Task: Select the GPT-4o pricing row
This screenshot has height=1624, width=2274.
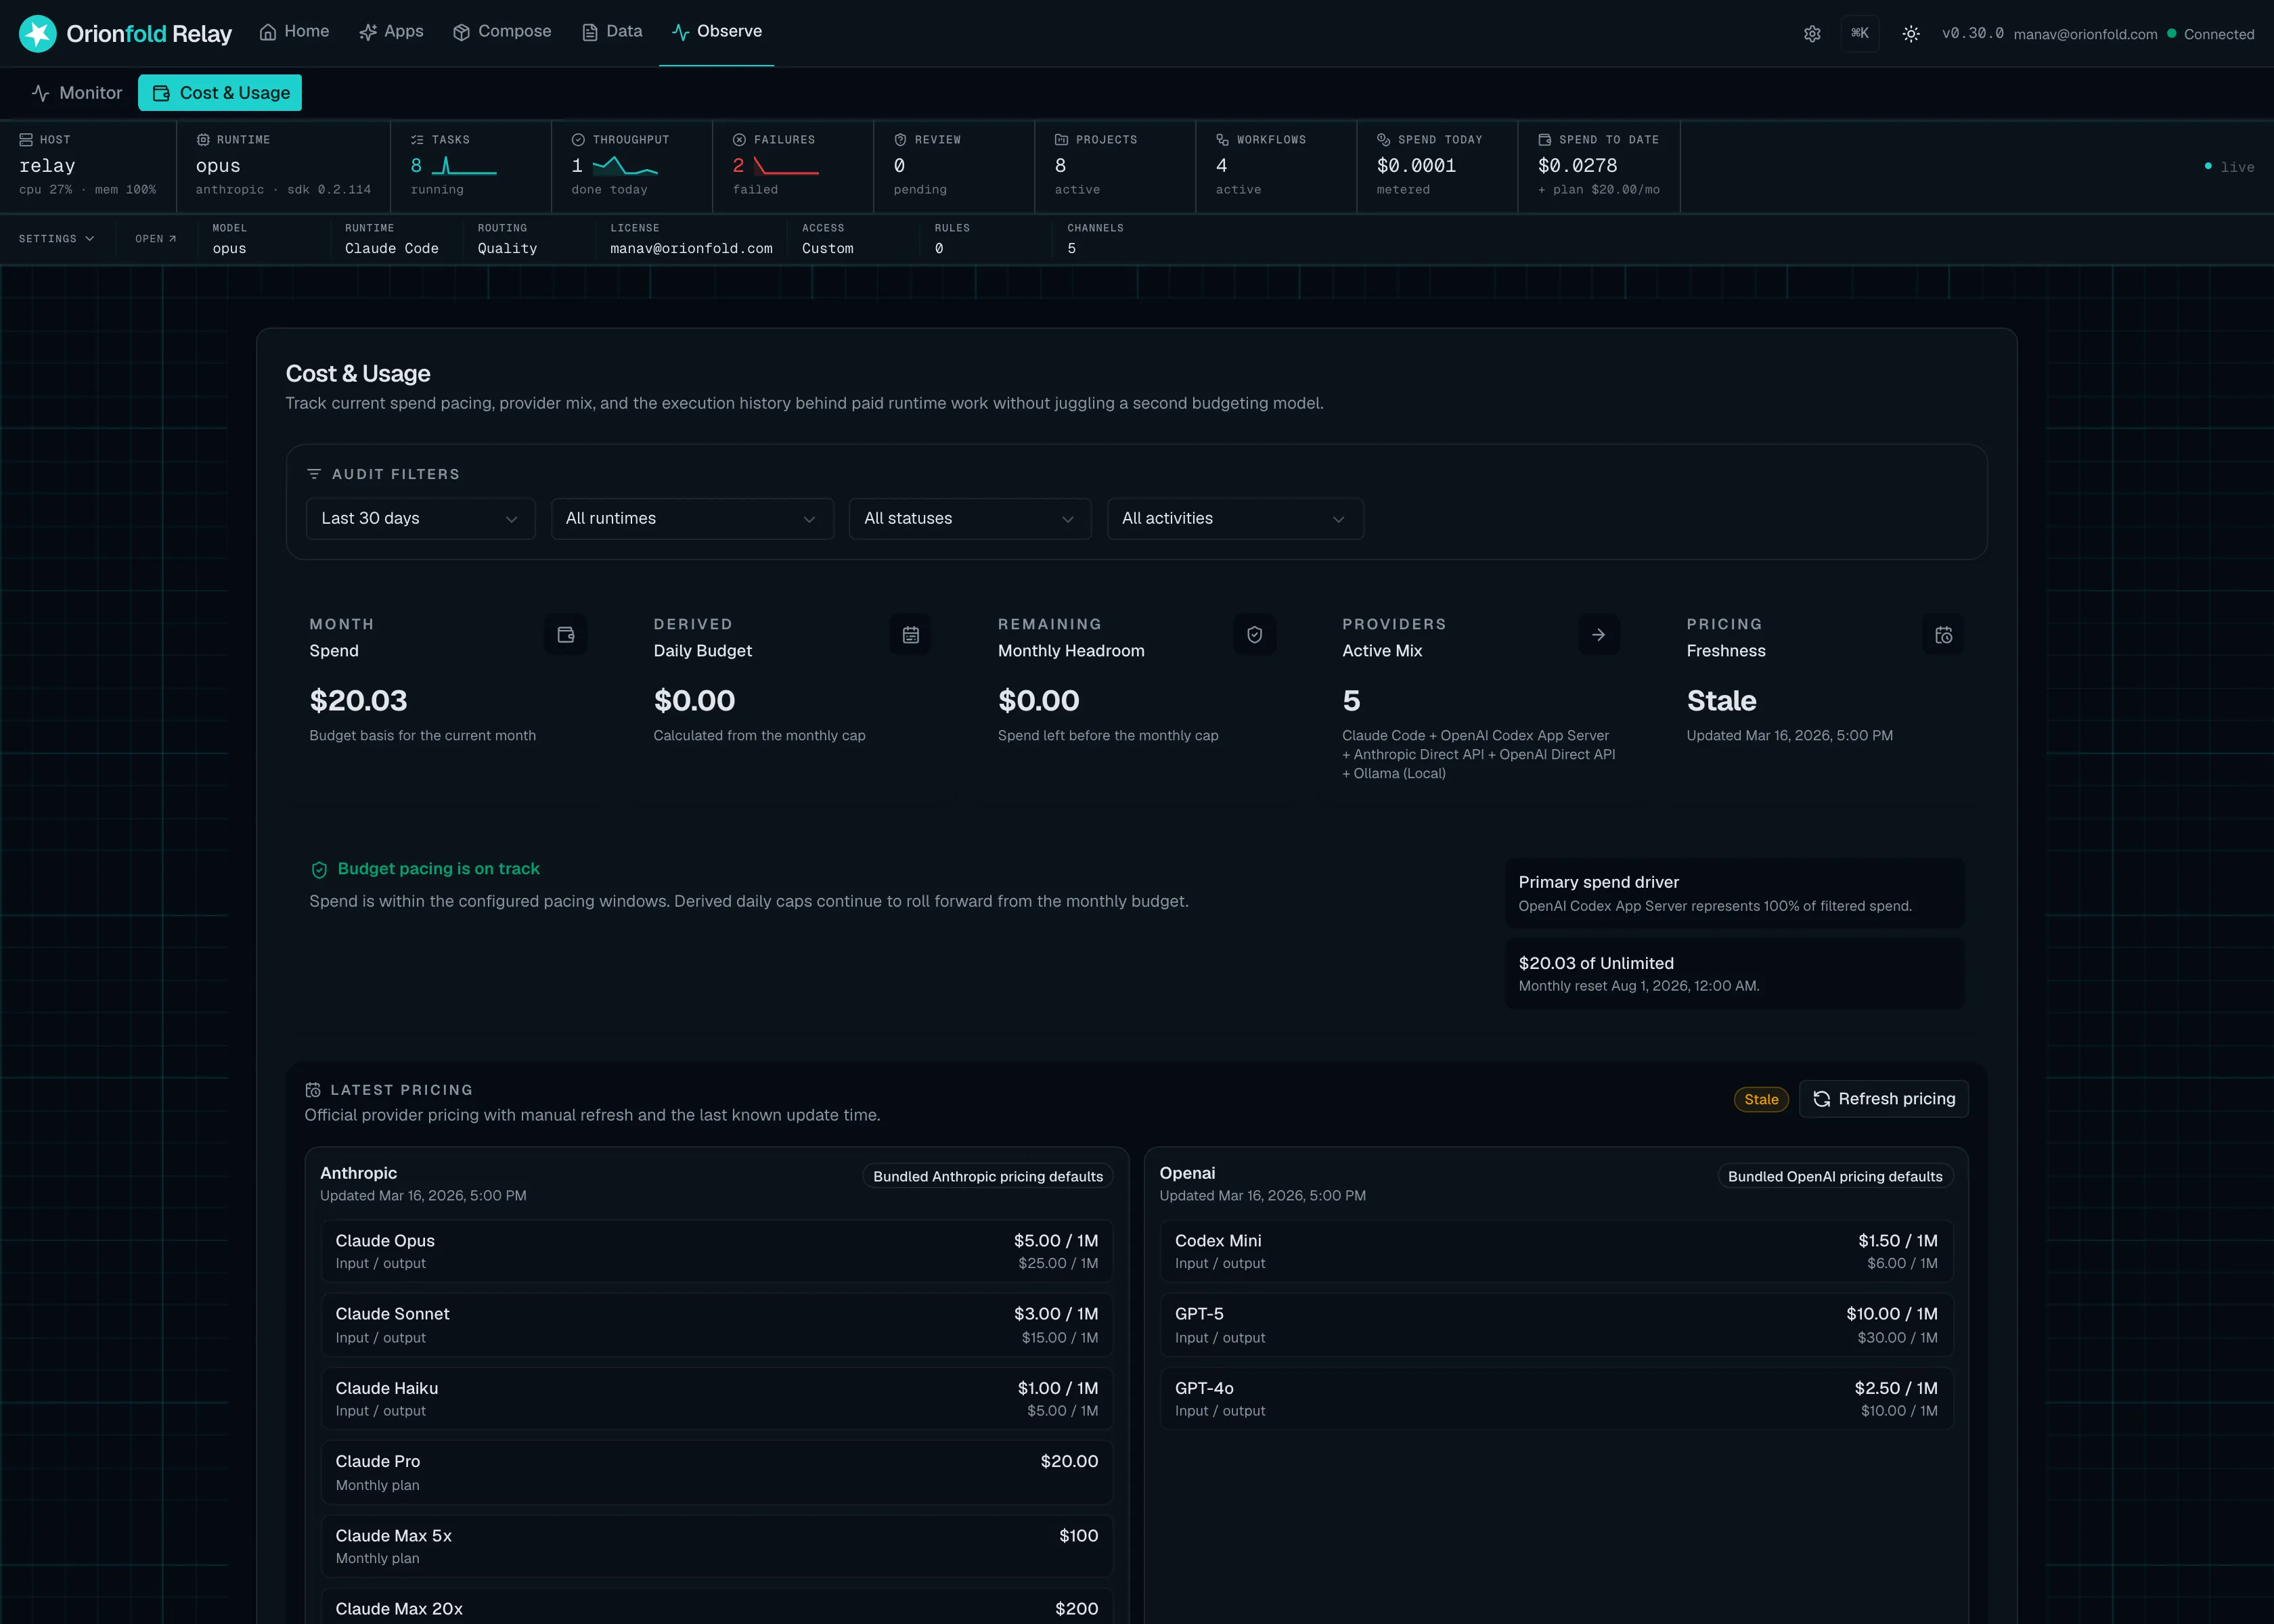Action: point(1556,1399)
